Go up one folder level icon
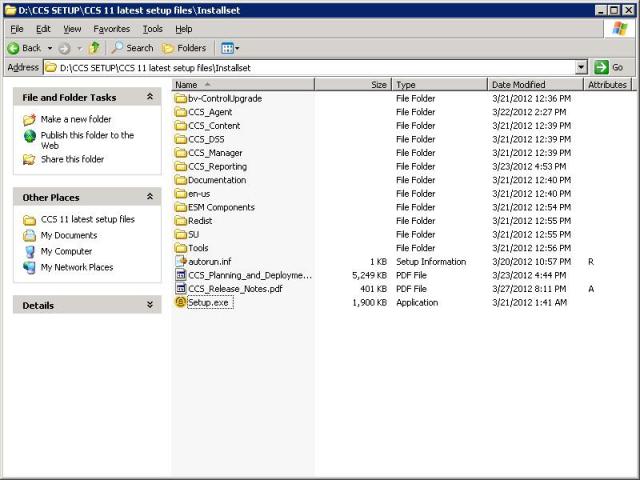The image size is (640, 480). tap(94, 48)
